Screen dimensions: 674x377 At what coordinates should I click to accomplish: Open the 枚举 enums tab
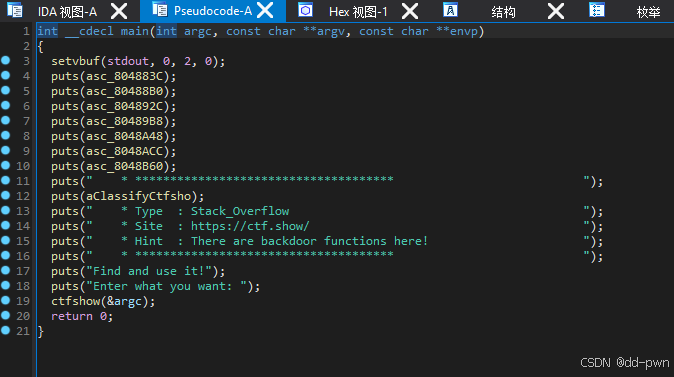[648, 12]
